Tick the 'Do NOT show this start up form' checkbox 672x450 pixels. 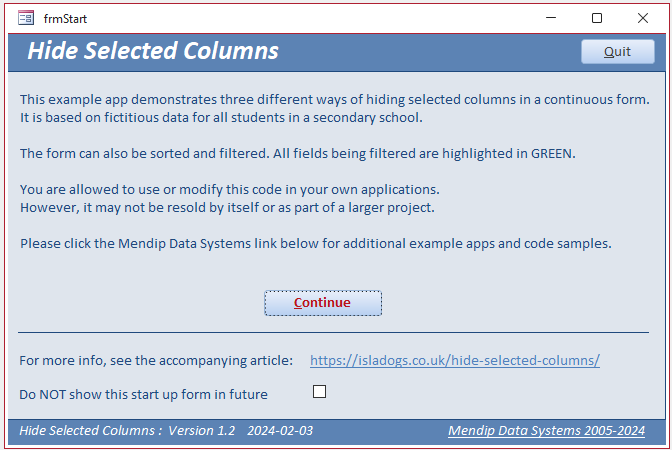coord(319,391)
